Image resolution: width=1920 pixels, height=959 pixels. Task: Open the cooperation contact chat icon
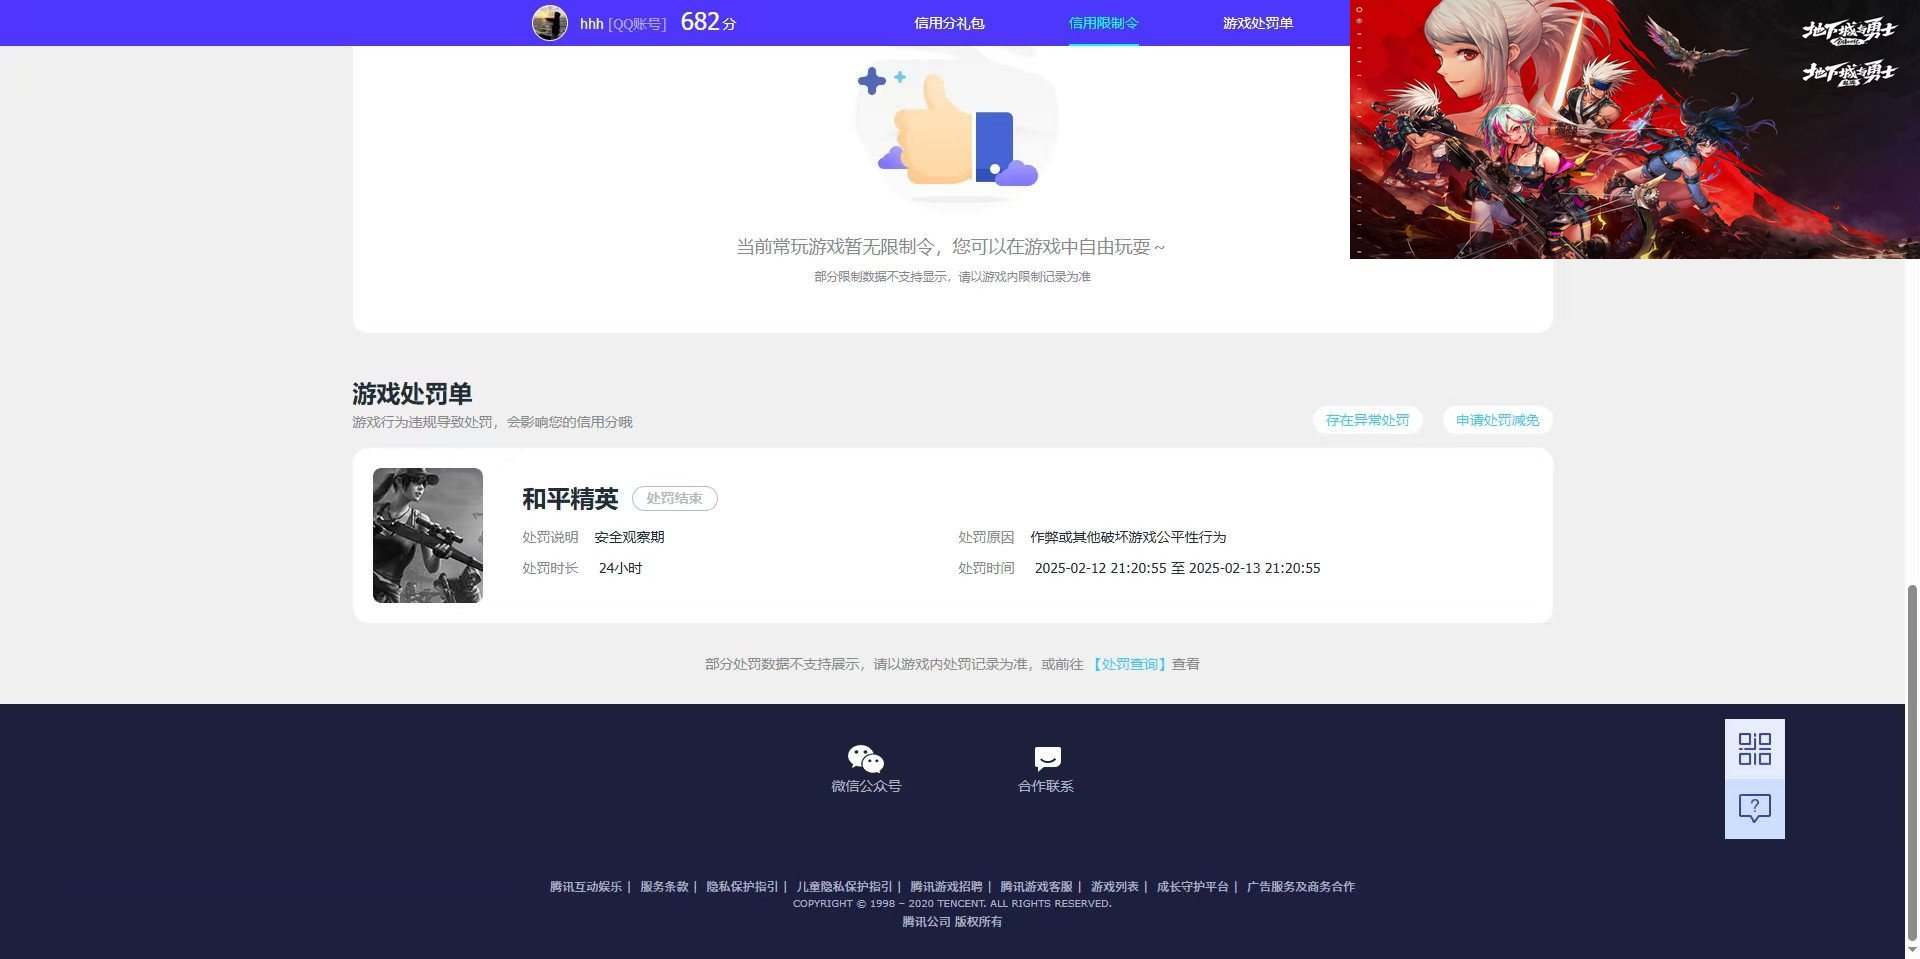(x=1047, y=759)
